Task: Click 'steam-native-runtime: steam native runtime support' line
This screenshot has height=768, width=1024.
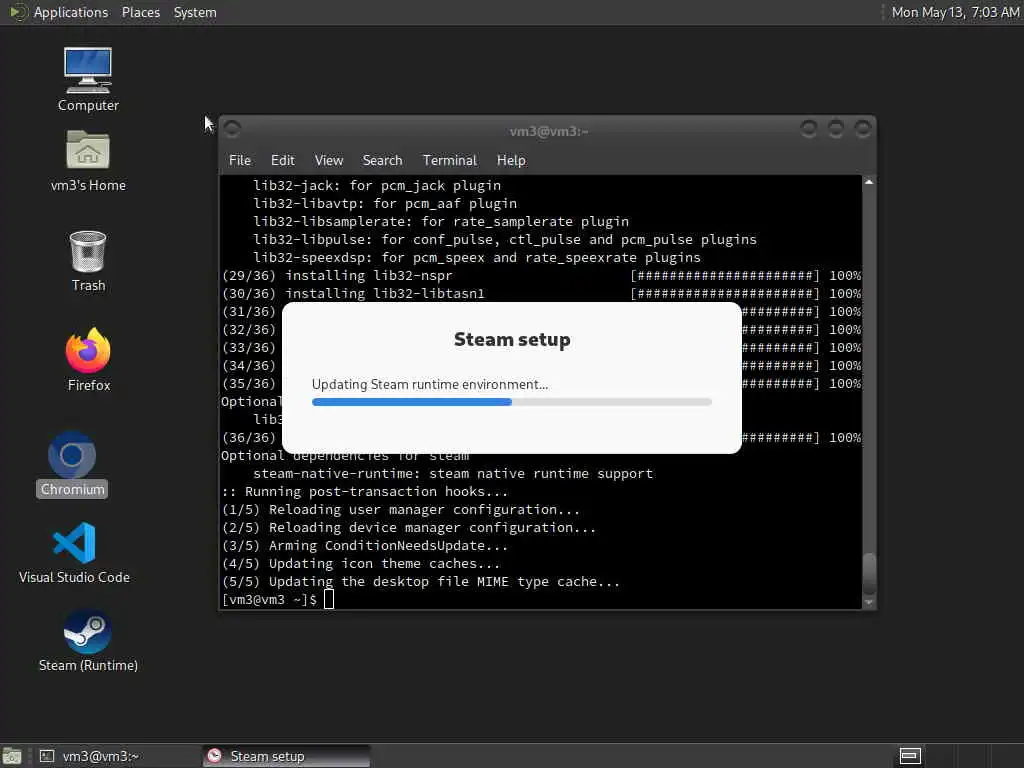Action: [453, 473]
